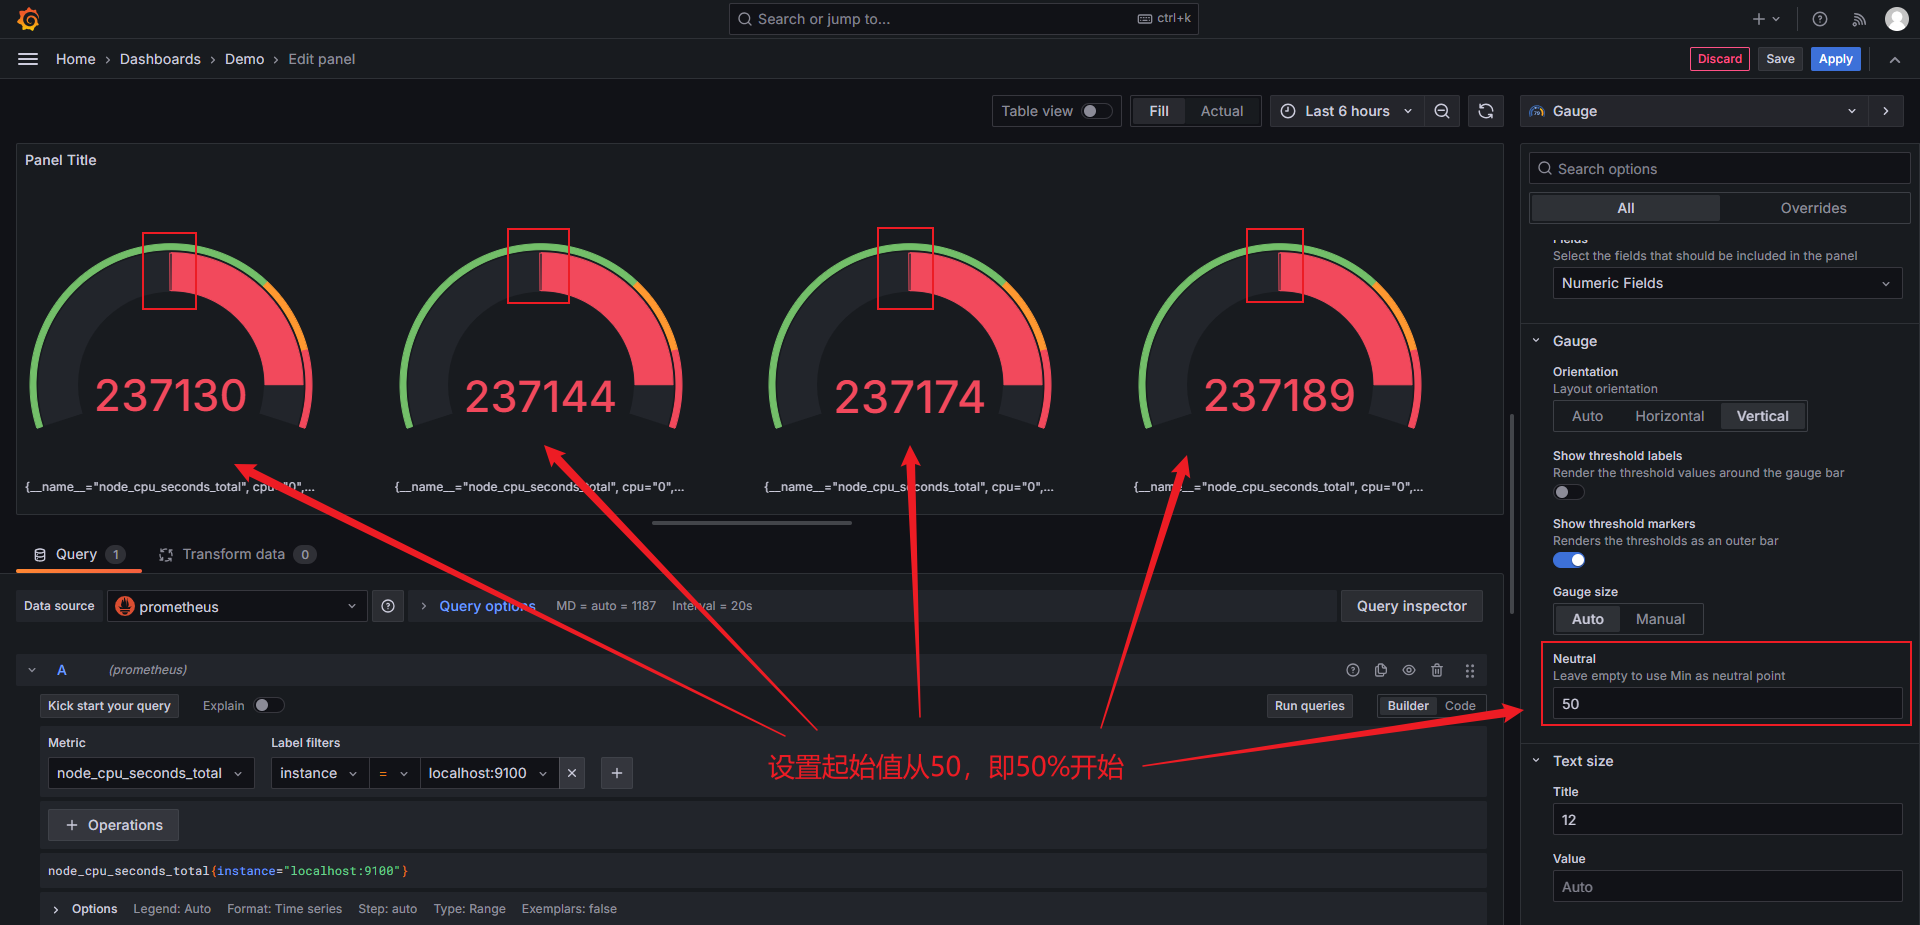Refresh the dashboard with refresh icon

[1486, 111]
